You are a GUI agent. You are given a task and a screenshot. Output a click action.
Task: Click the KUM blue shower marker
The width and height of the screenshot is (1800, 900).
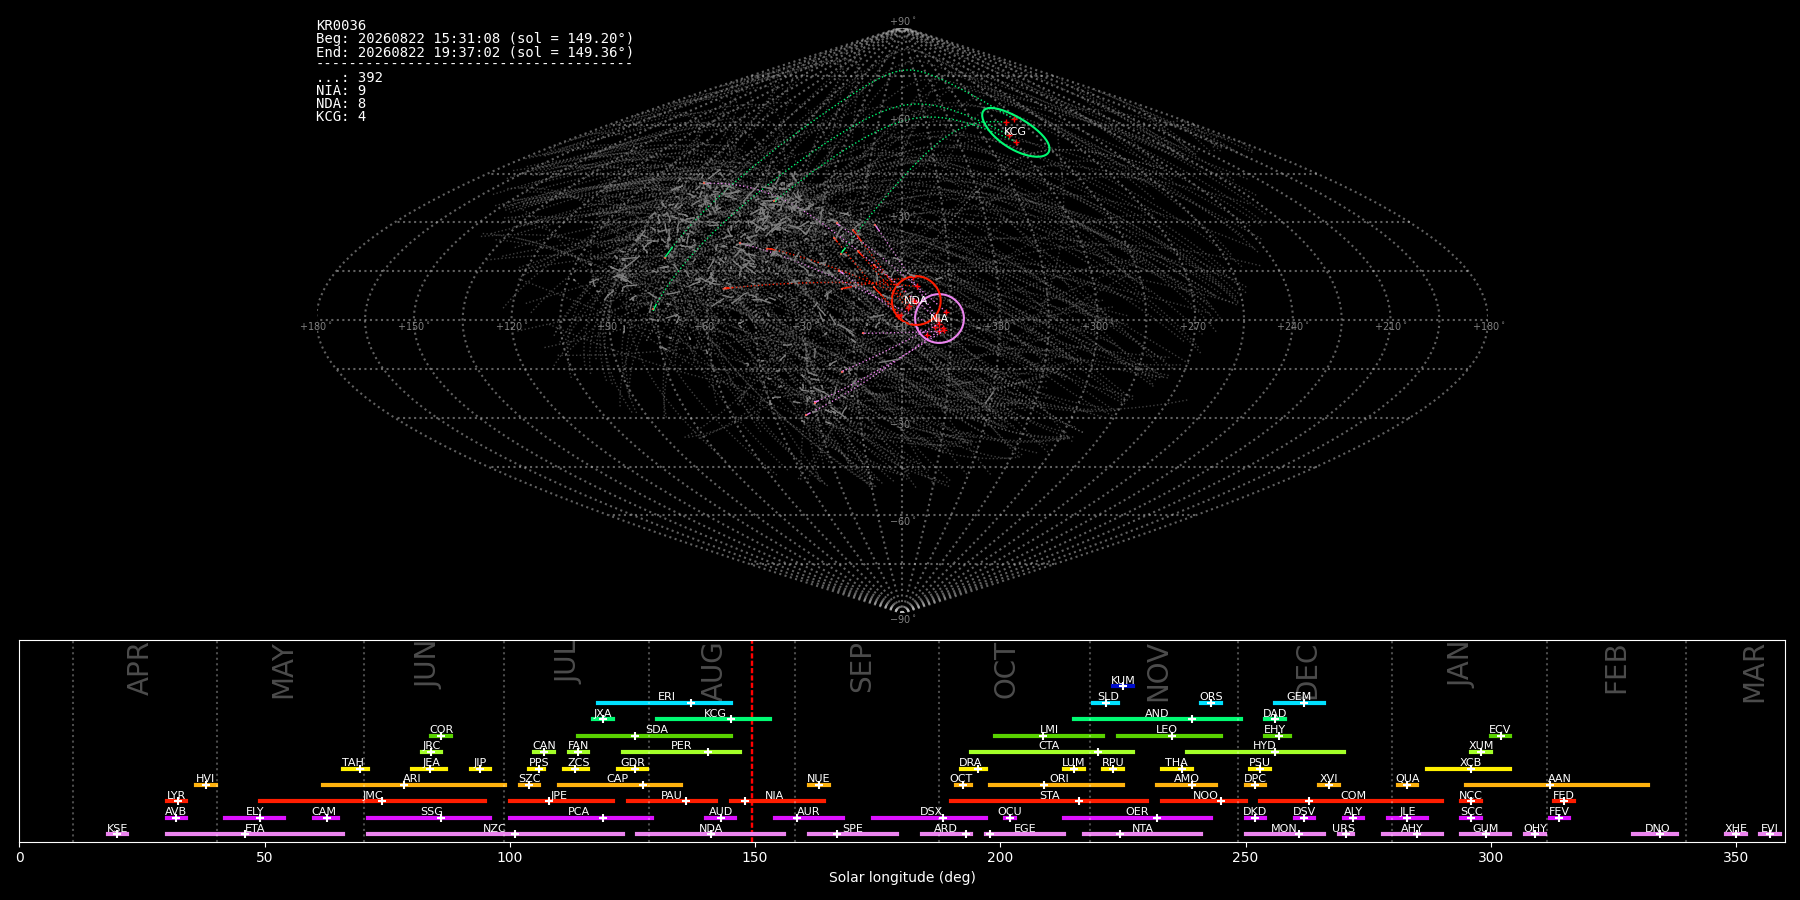(x=1123, y=686)
